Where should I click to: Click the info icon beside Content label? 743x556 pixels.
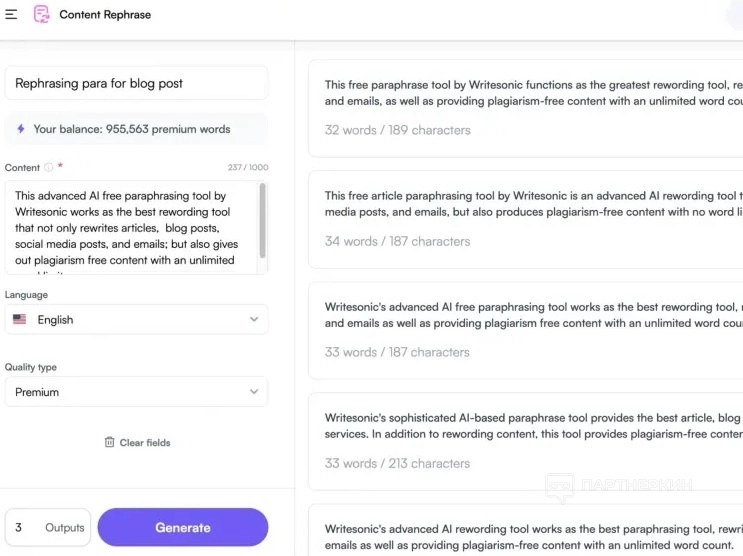click(x=49, y=168)
